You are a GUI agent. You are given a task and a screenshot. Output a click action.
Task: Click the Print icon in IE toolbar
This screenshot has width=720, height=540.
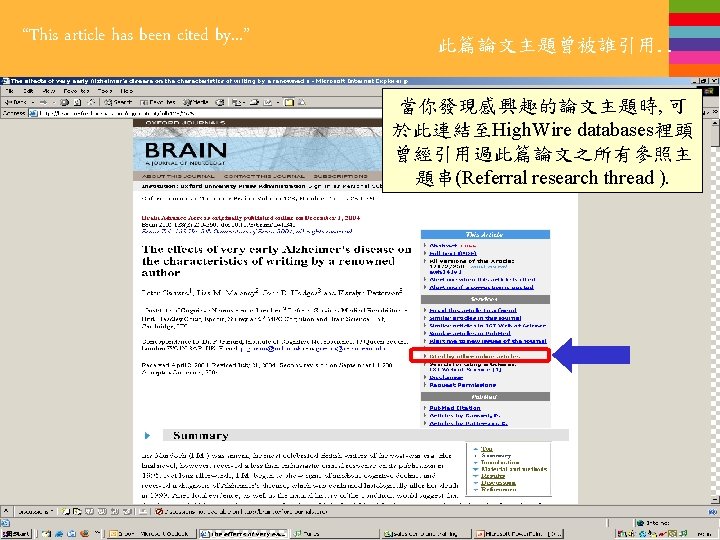[x=254, y=102]
